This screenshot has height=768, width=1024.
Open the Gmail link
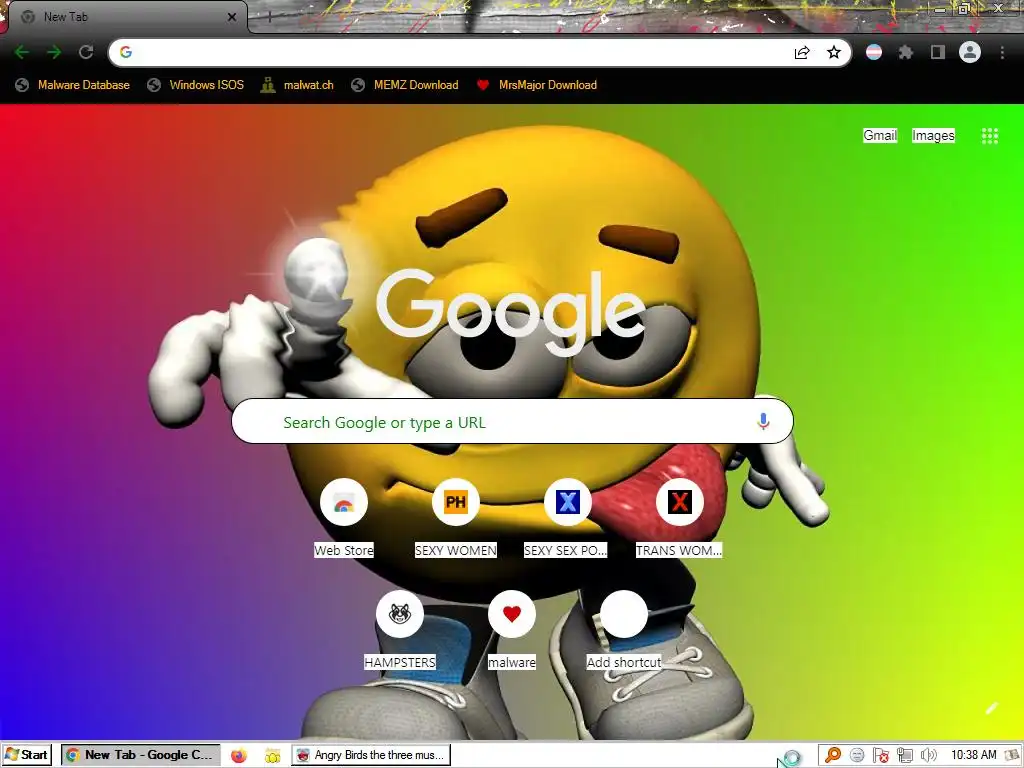pyautogui.click(x=880, y=135)
